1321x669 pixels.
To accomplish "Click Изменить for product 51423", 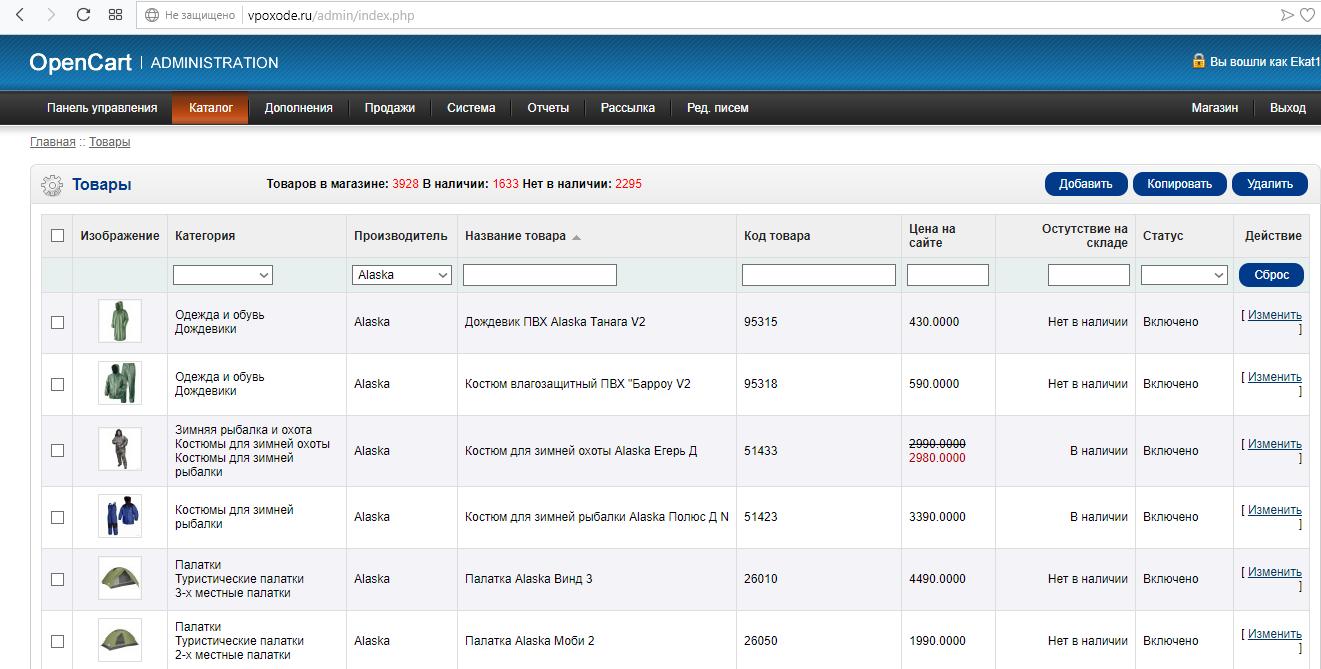I will (x=1275, y=510).
